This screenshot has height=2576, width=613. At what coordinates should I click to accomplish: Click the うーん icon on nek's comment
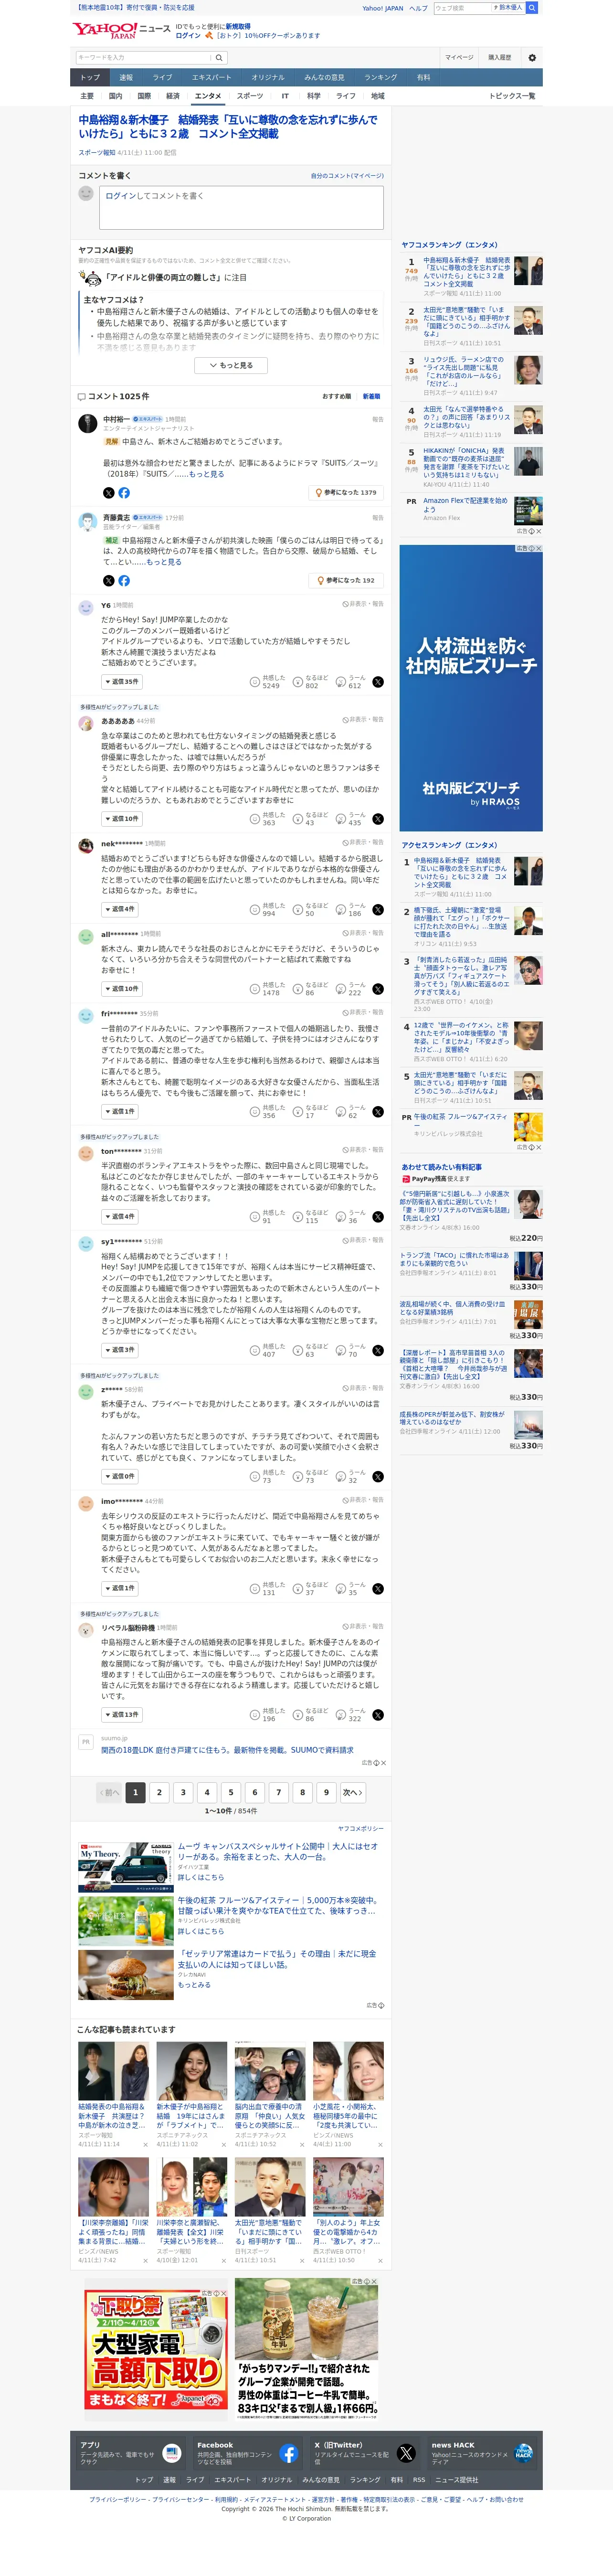tap(340, 909)
